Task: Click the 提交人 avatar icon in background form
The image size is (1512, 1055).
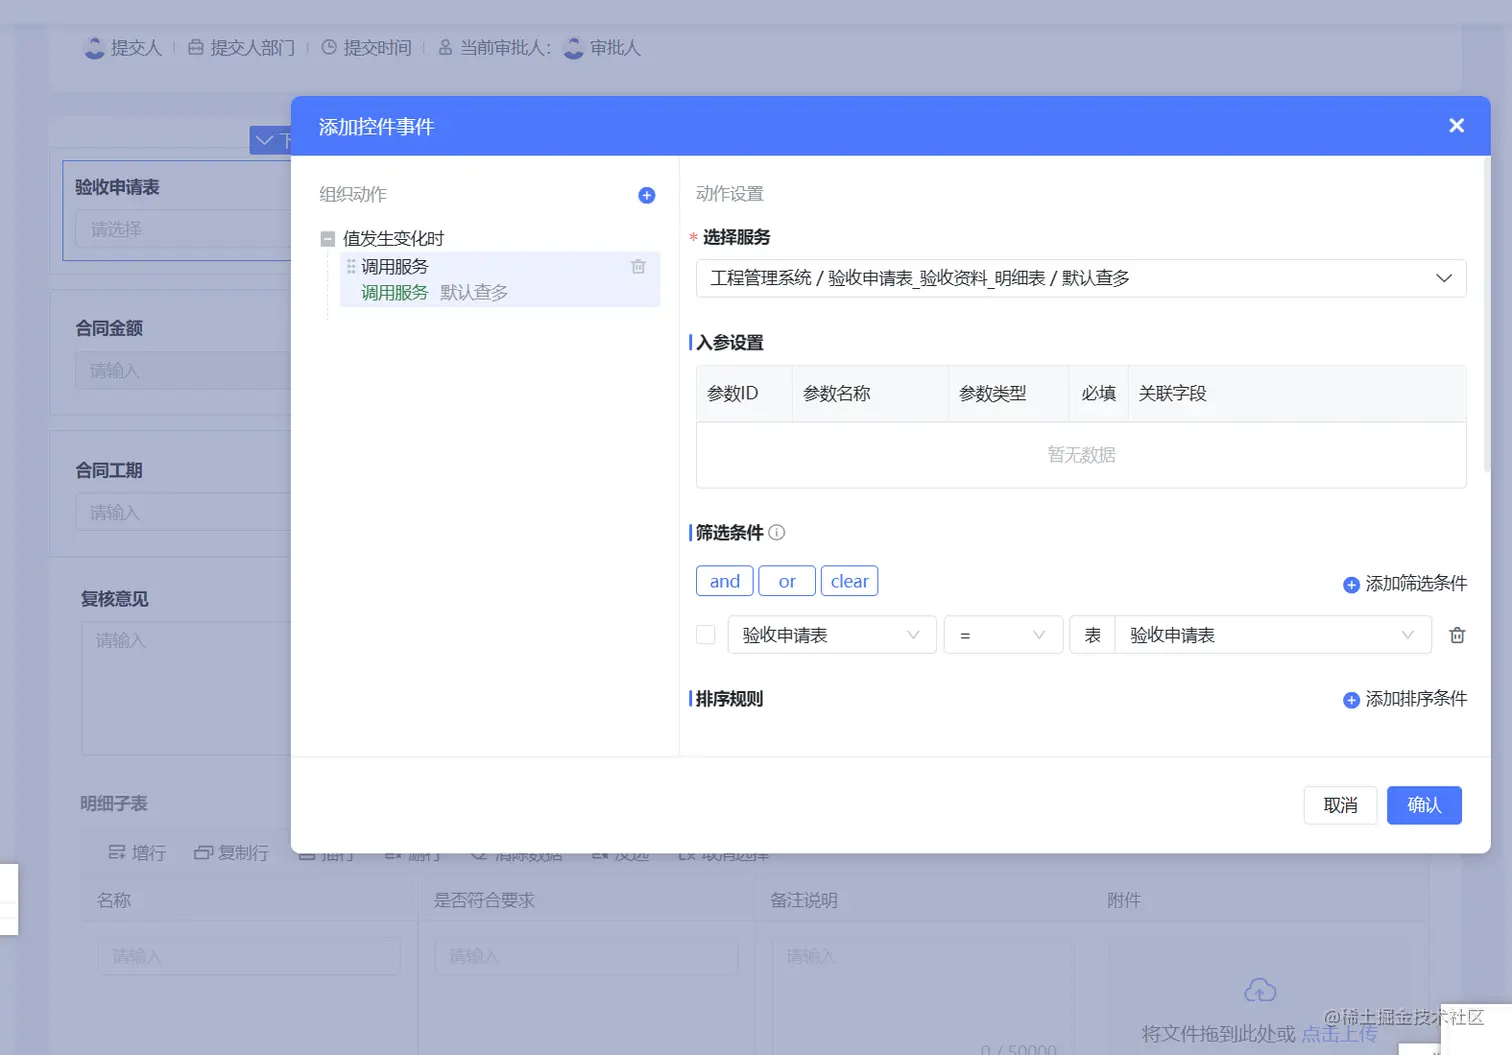Action: [x=95, y=48]
